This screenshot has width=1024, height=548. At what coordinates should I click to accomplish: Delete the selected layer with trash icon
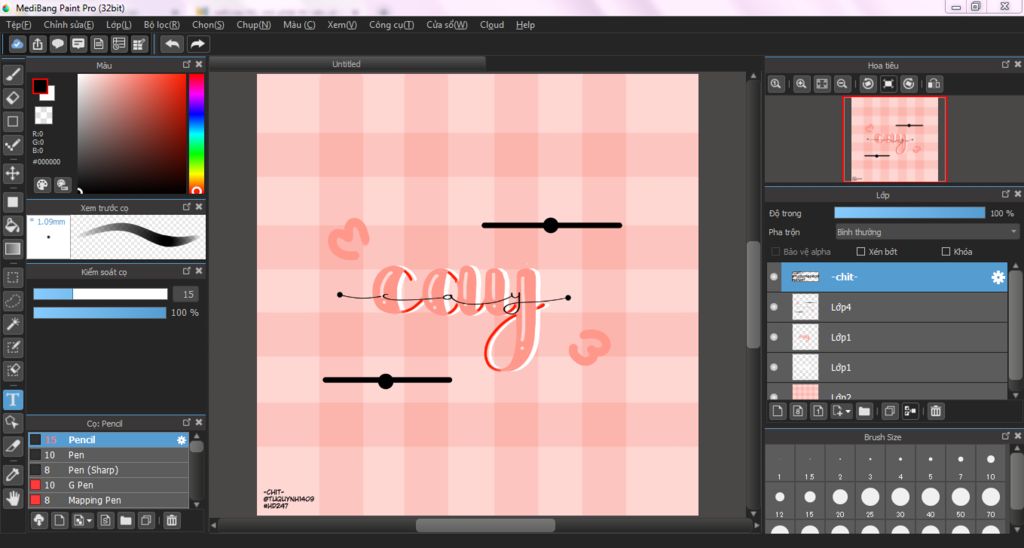coord(936,411)
